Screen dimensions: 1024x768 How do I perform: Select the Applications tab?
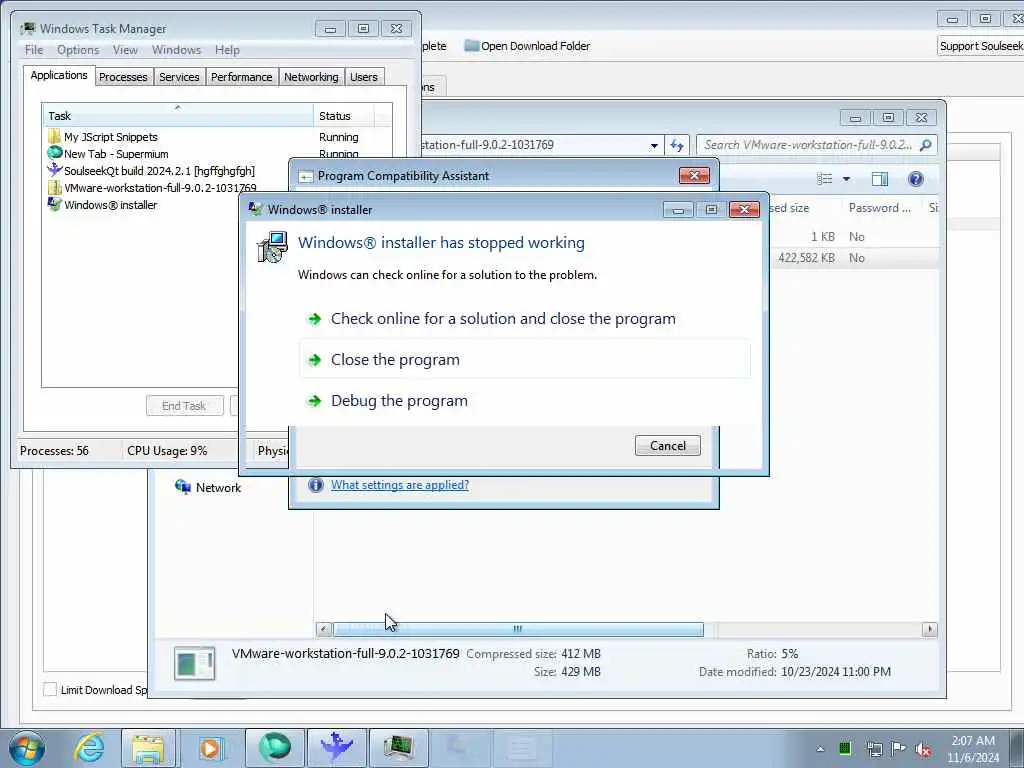click(x=59, y=75)
